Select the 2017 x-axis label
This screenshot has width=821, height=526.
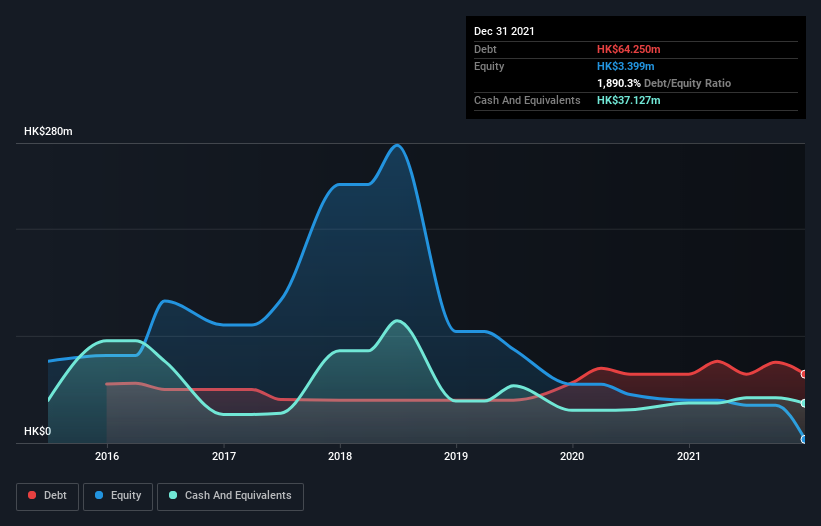(x=224, y=456)
